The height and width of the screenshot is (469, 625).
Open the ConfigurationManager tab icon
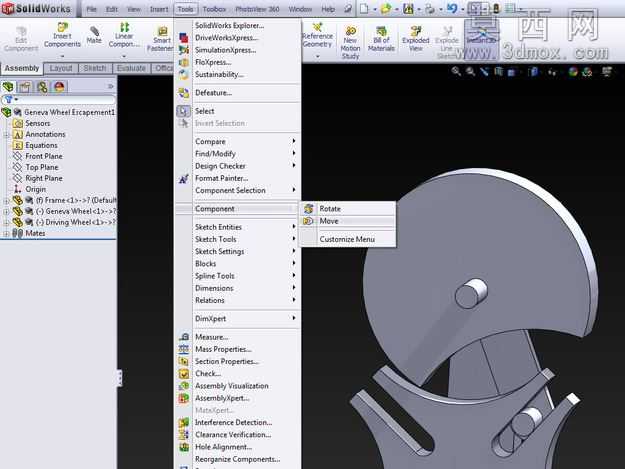click(42, 86)
